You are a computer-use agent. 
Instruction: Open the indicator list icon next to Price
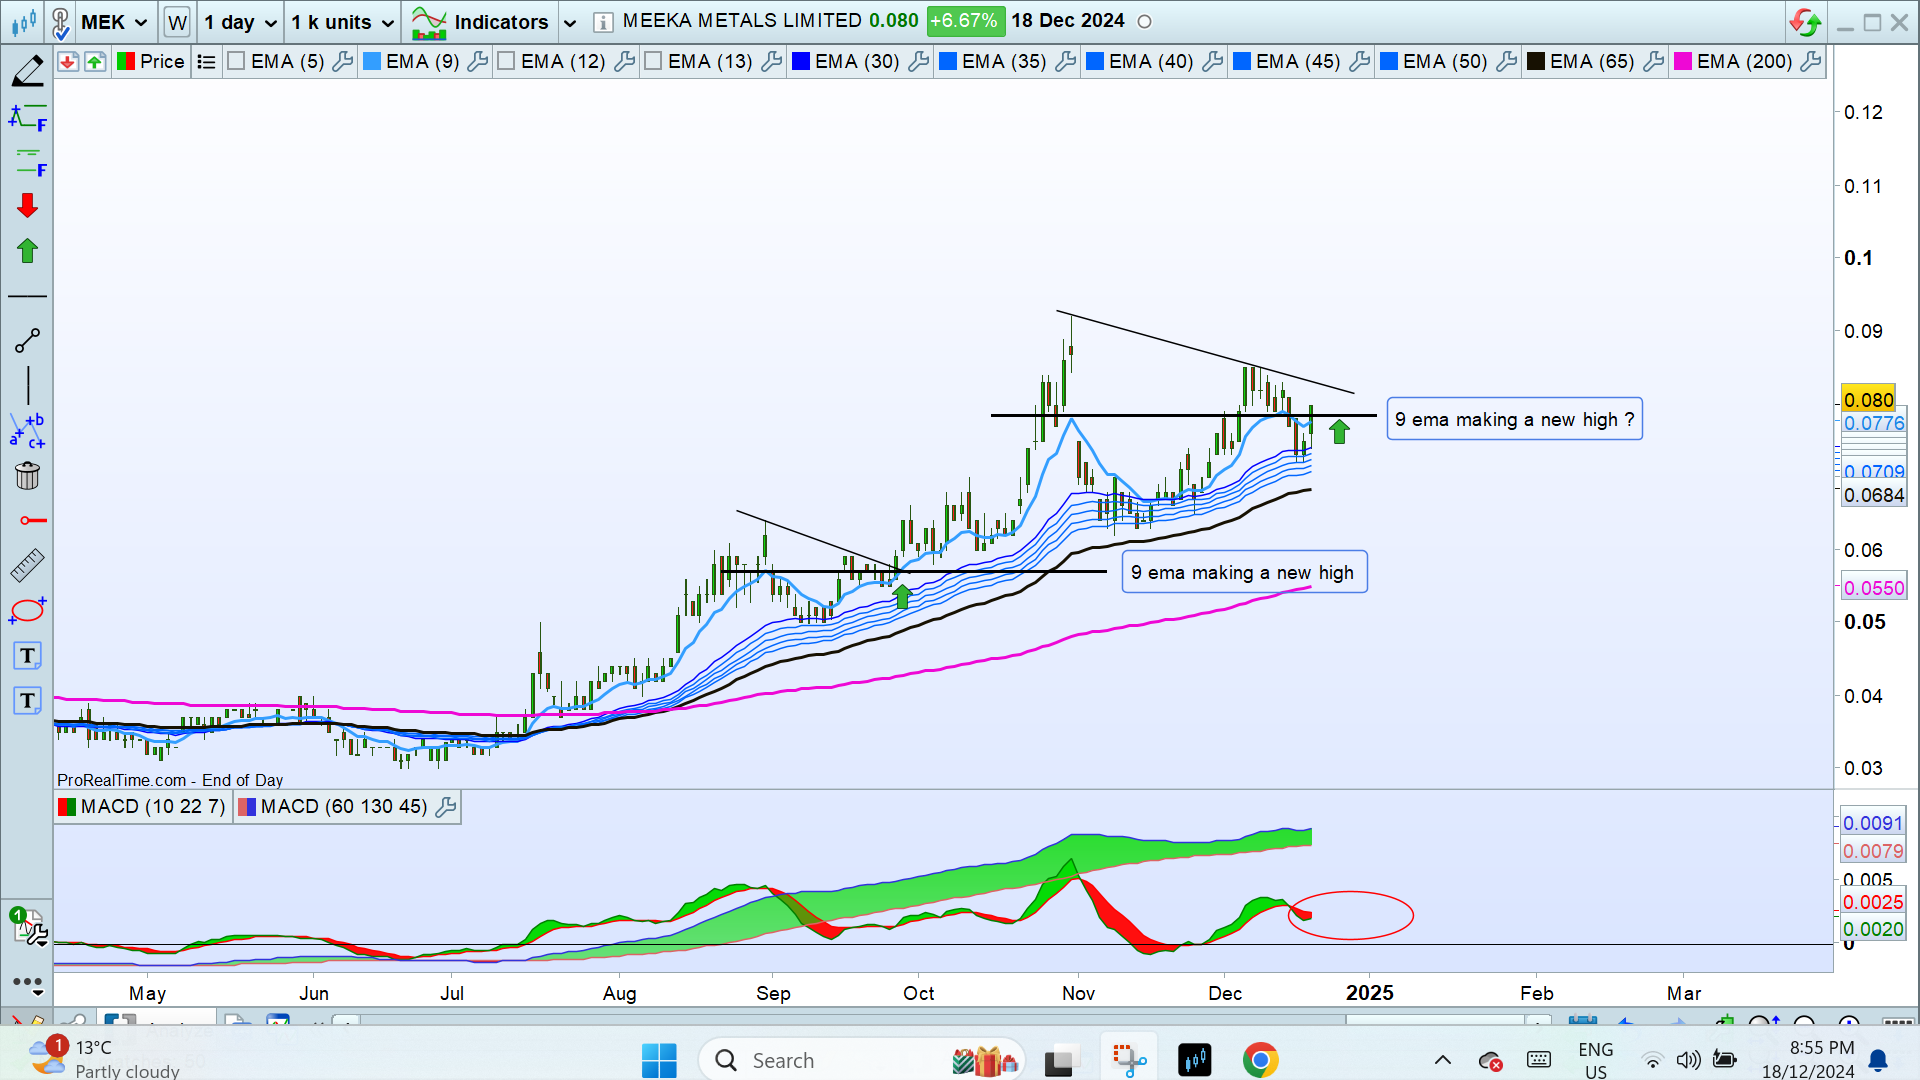(206, 62)
